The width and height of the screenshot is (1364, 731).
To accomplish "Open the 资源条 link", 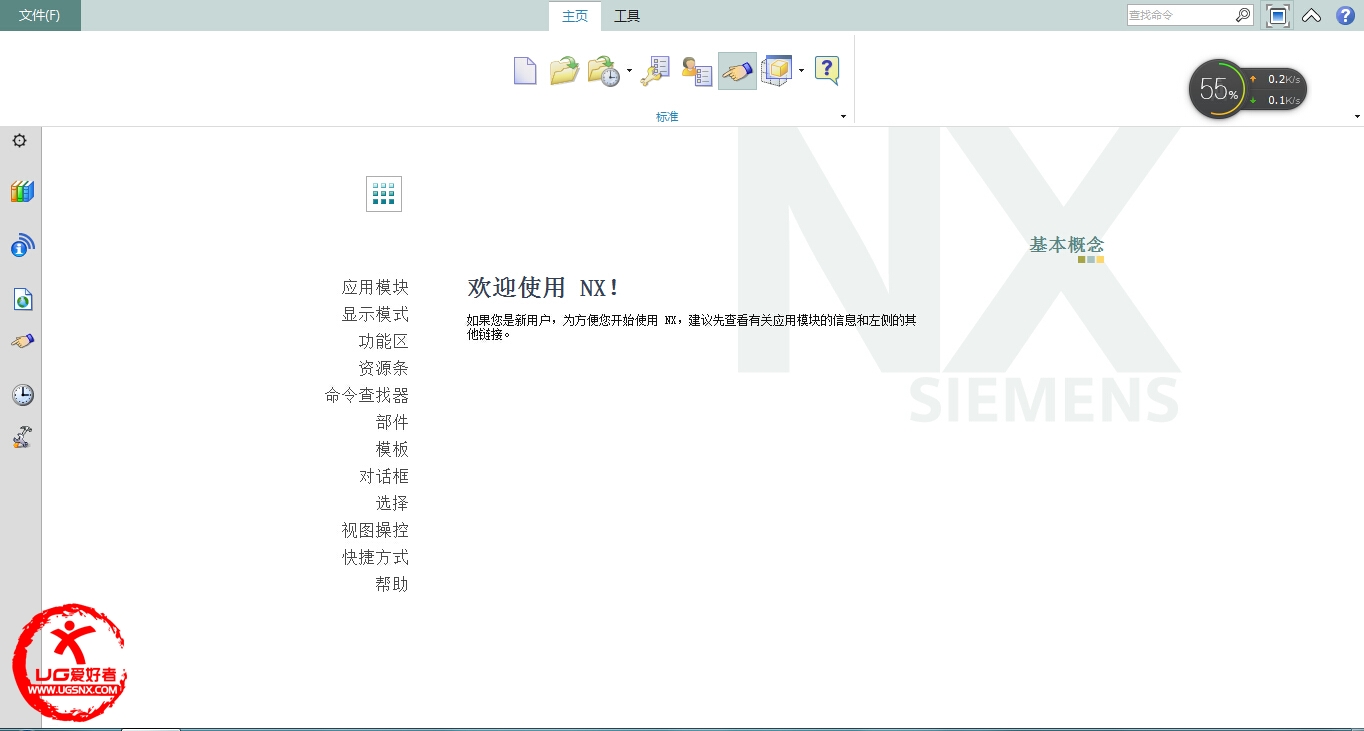I will click(384, 369).
